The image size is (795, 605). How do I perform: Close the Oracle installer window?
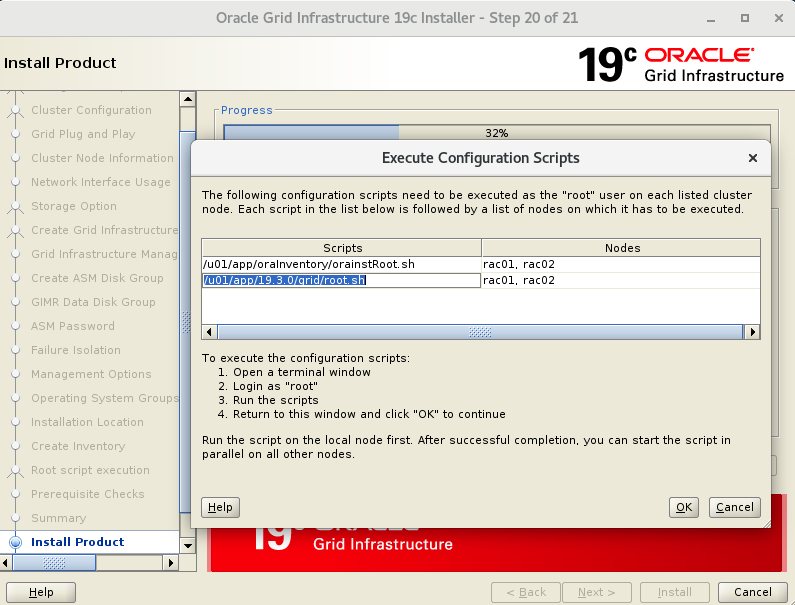(779, 18)
